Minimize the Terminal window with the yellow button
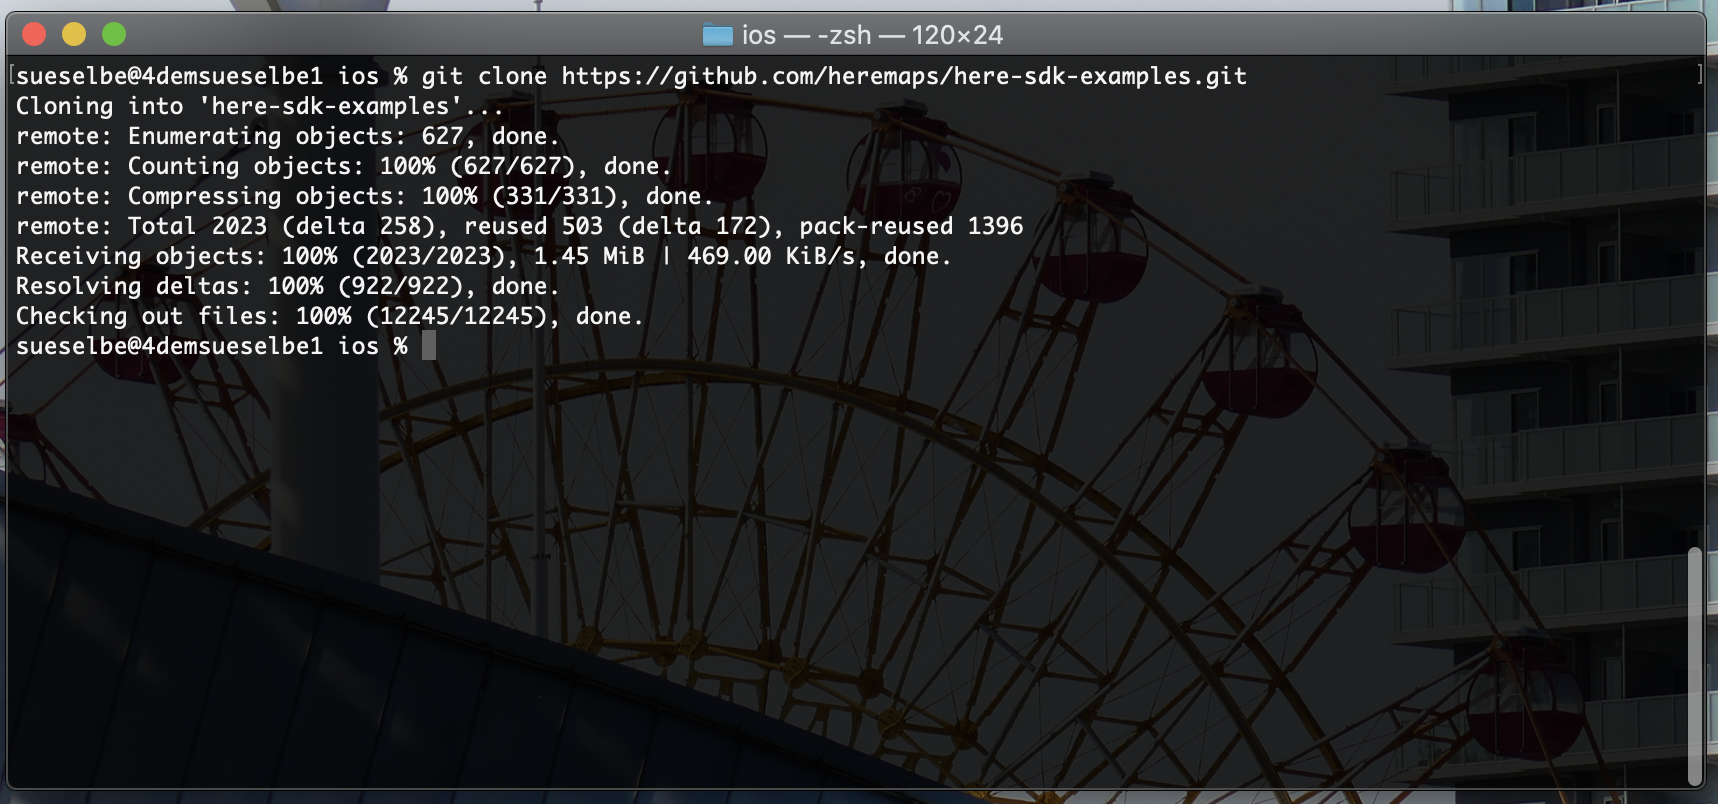The width and height of the screenshot is (1718, 804). [x=74, y=35]
